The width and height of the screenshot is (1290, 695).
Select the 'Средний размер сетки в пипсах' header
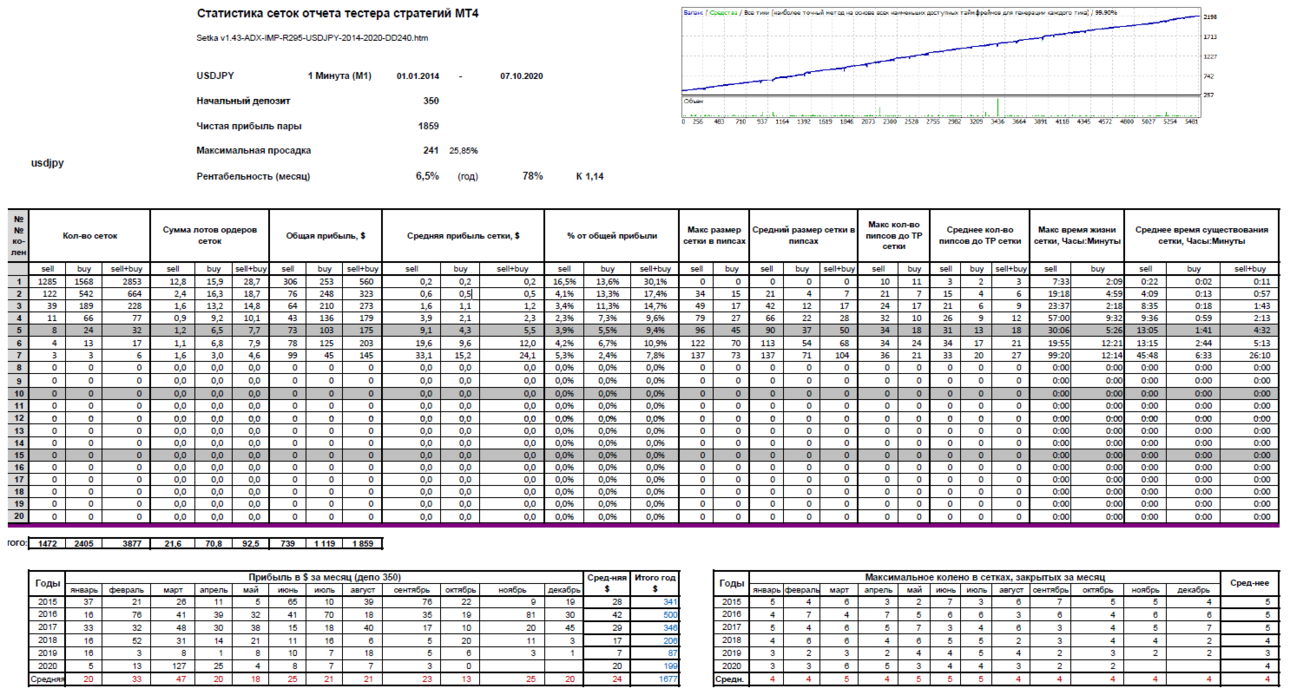pos(803,236)
